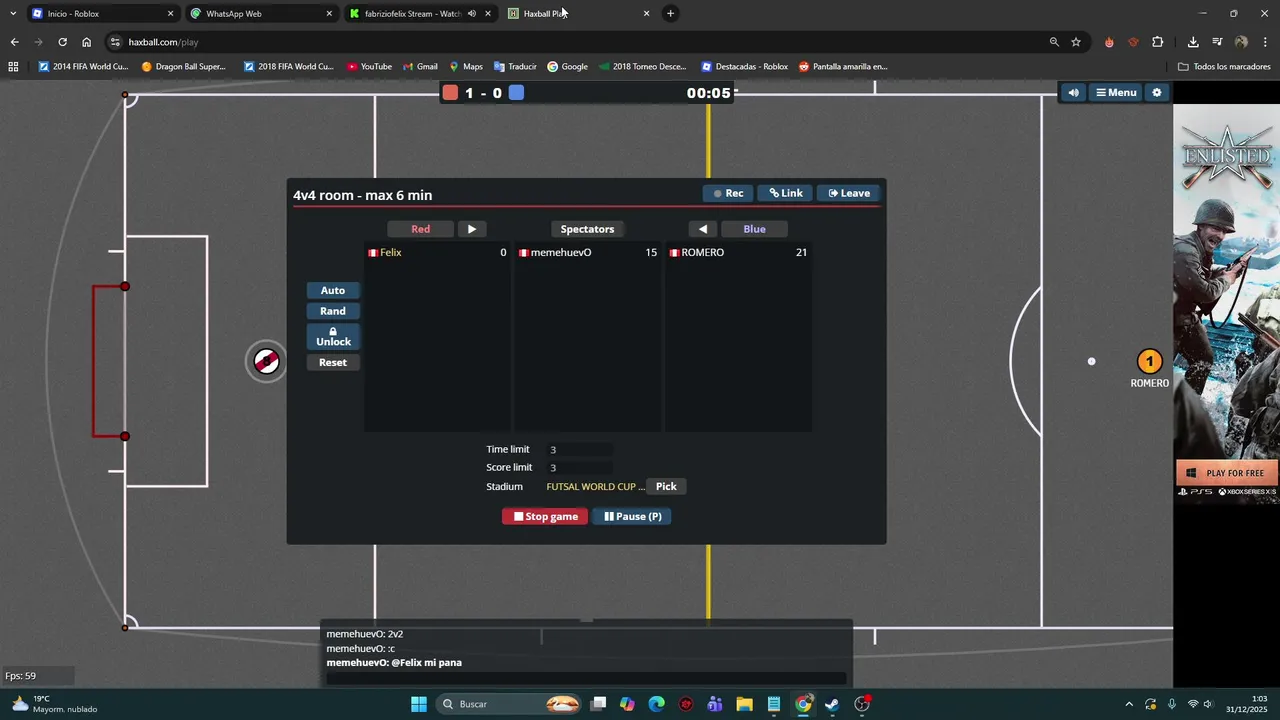Reload the Haxball page

point(62,42)
